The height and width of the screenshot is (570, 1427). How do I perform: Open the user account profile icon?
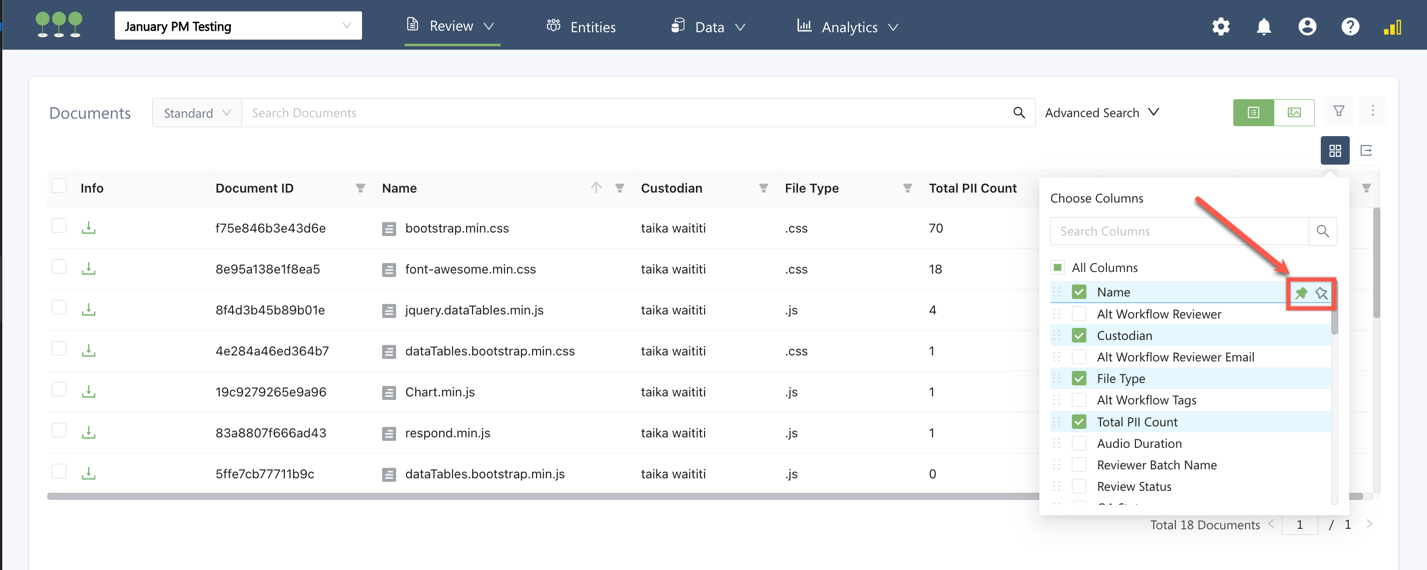point(1307,27)
